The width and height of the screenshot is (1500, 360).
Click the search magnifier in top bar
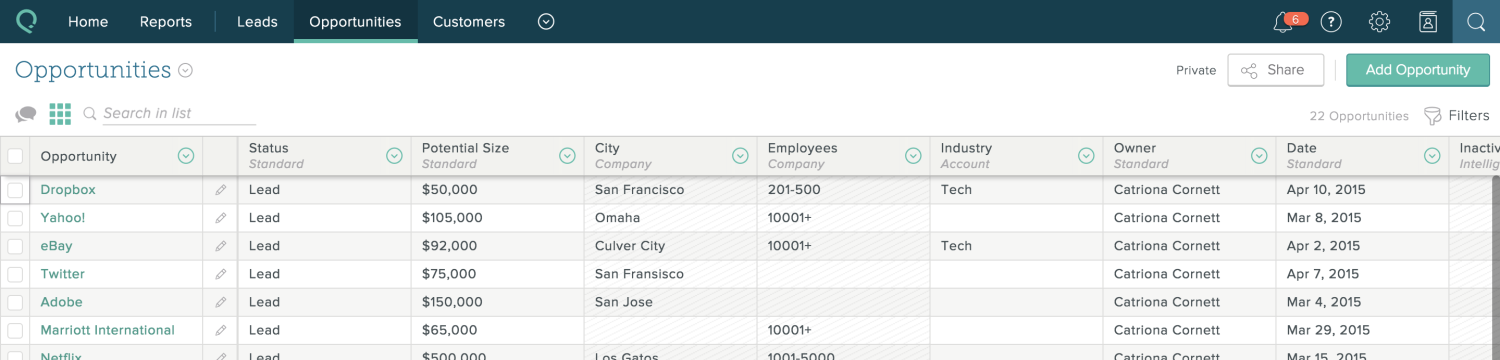[1476, 22]
